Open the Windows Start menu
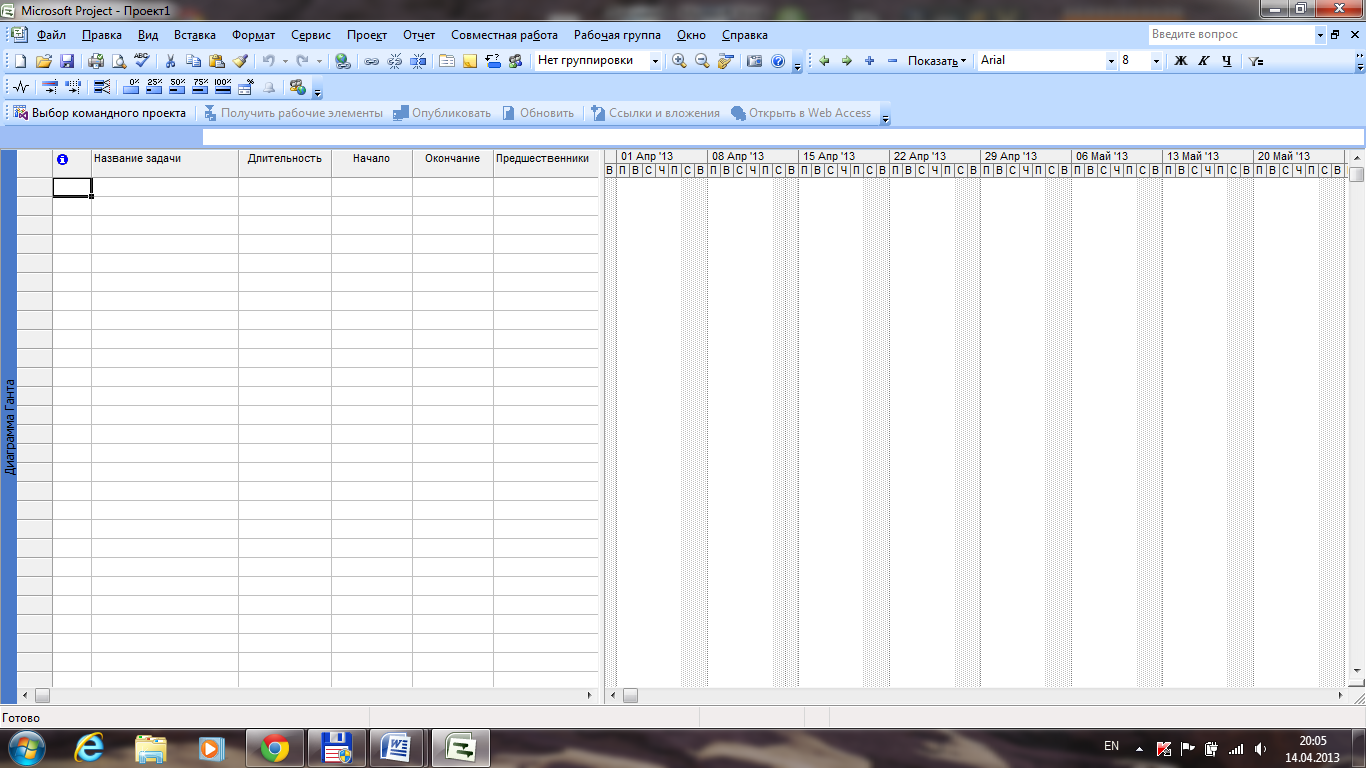 pyautogui.click(x=27, y=747)
